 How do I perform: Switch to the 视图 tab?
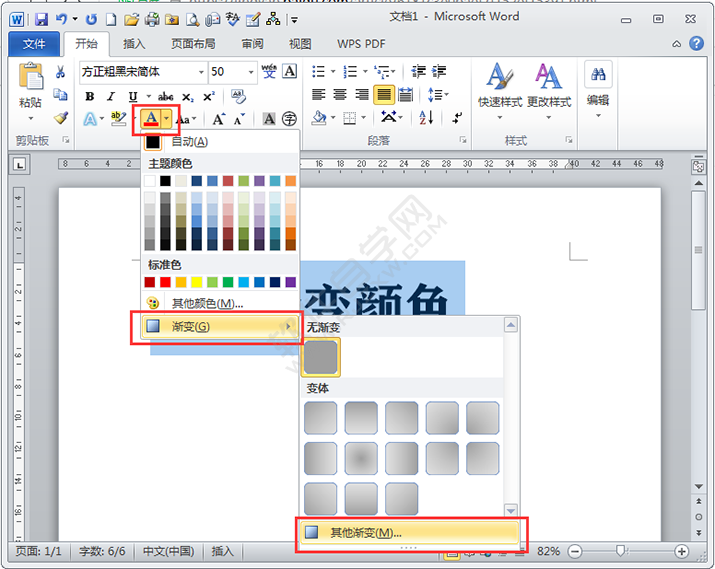point(300,44)
